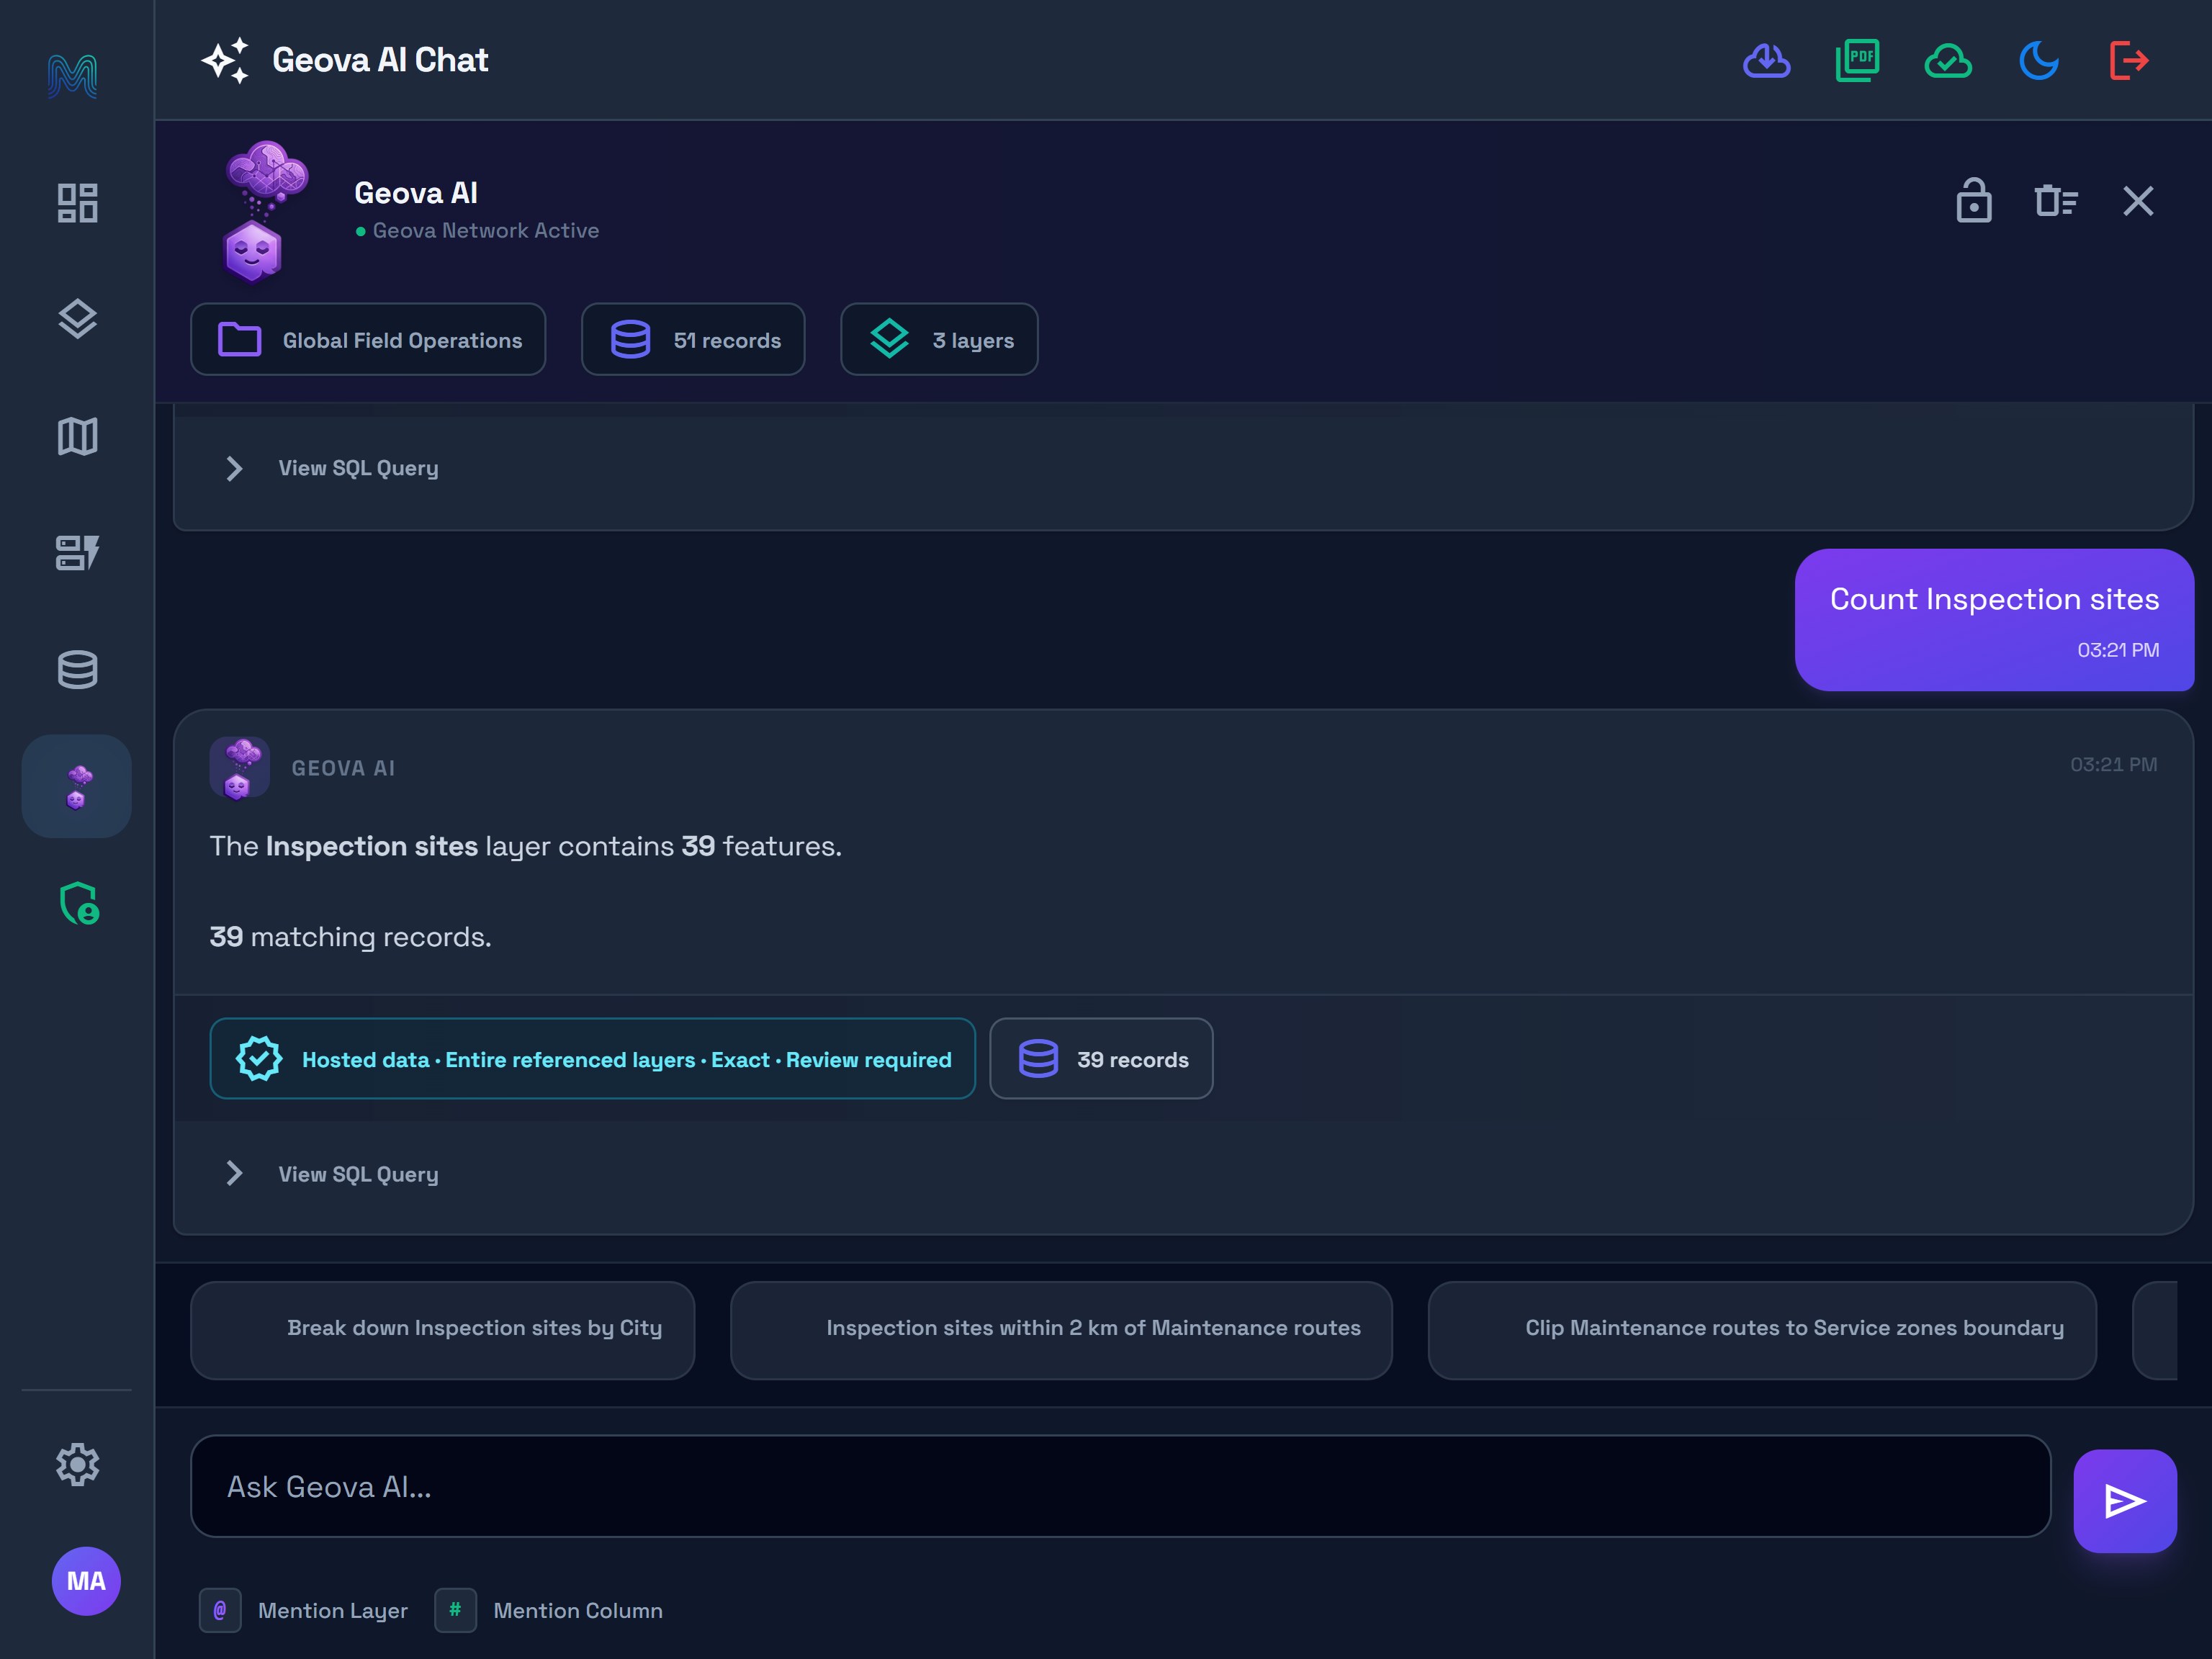Open the dashboard grid icon in sidebar
Viewport: 2212px width, 1659px height.
tap(77, 203)
